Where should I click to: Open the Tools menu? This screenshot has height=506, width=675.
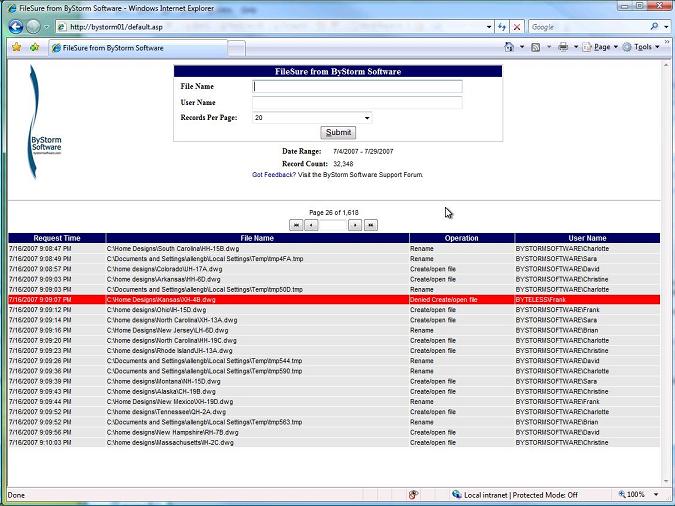[641, 47]
